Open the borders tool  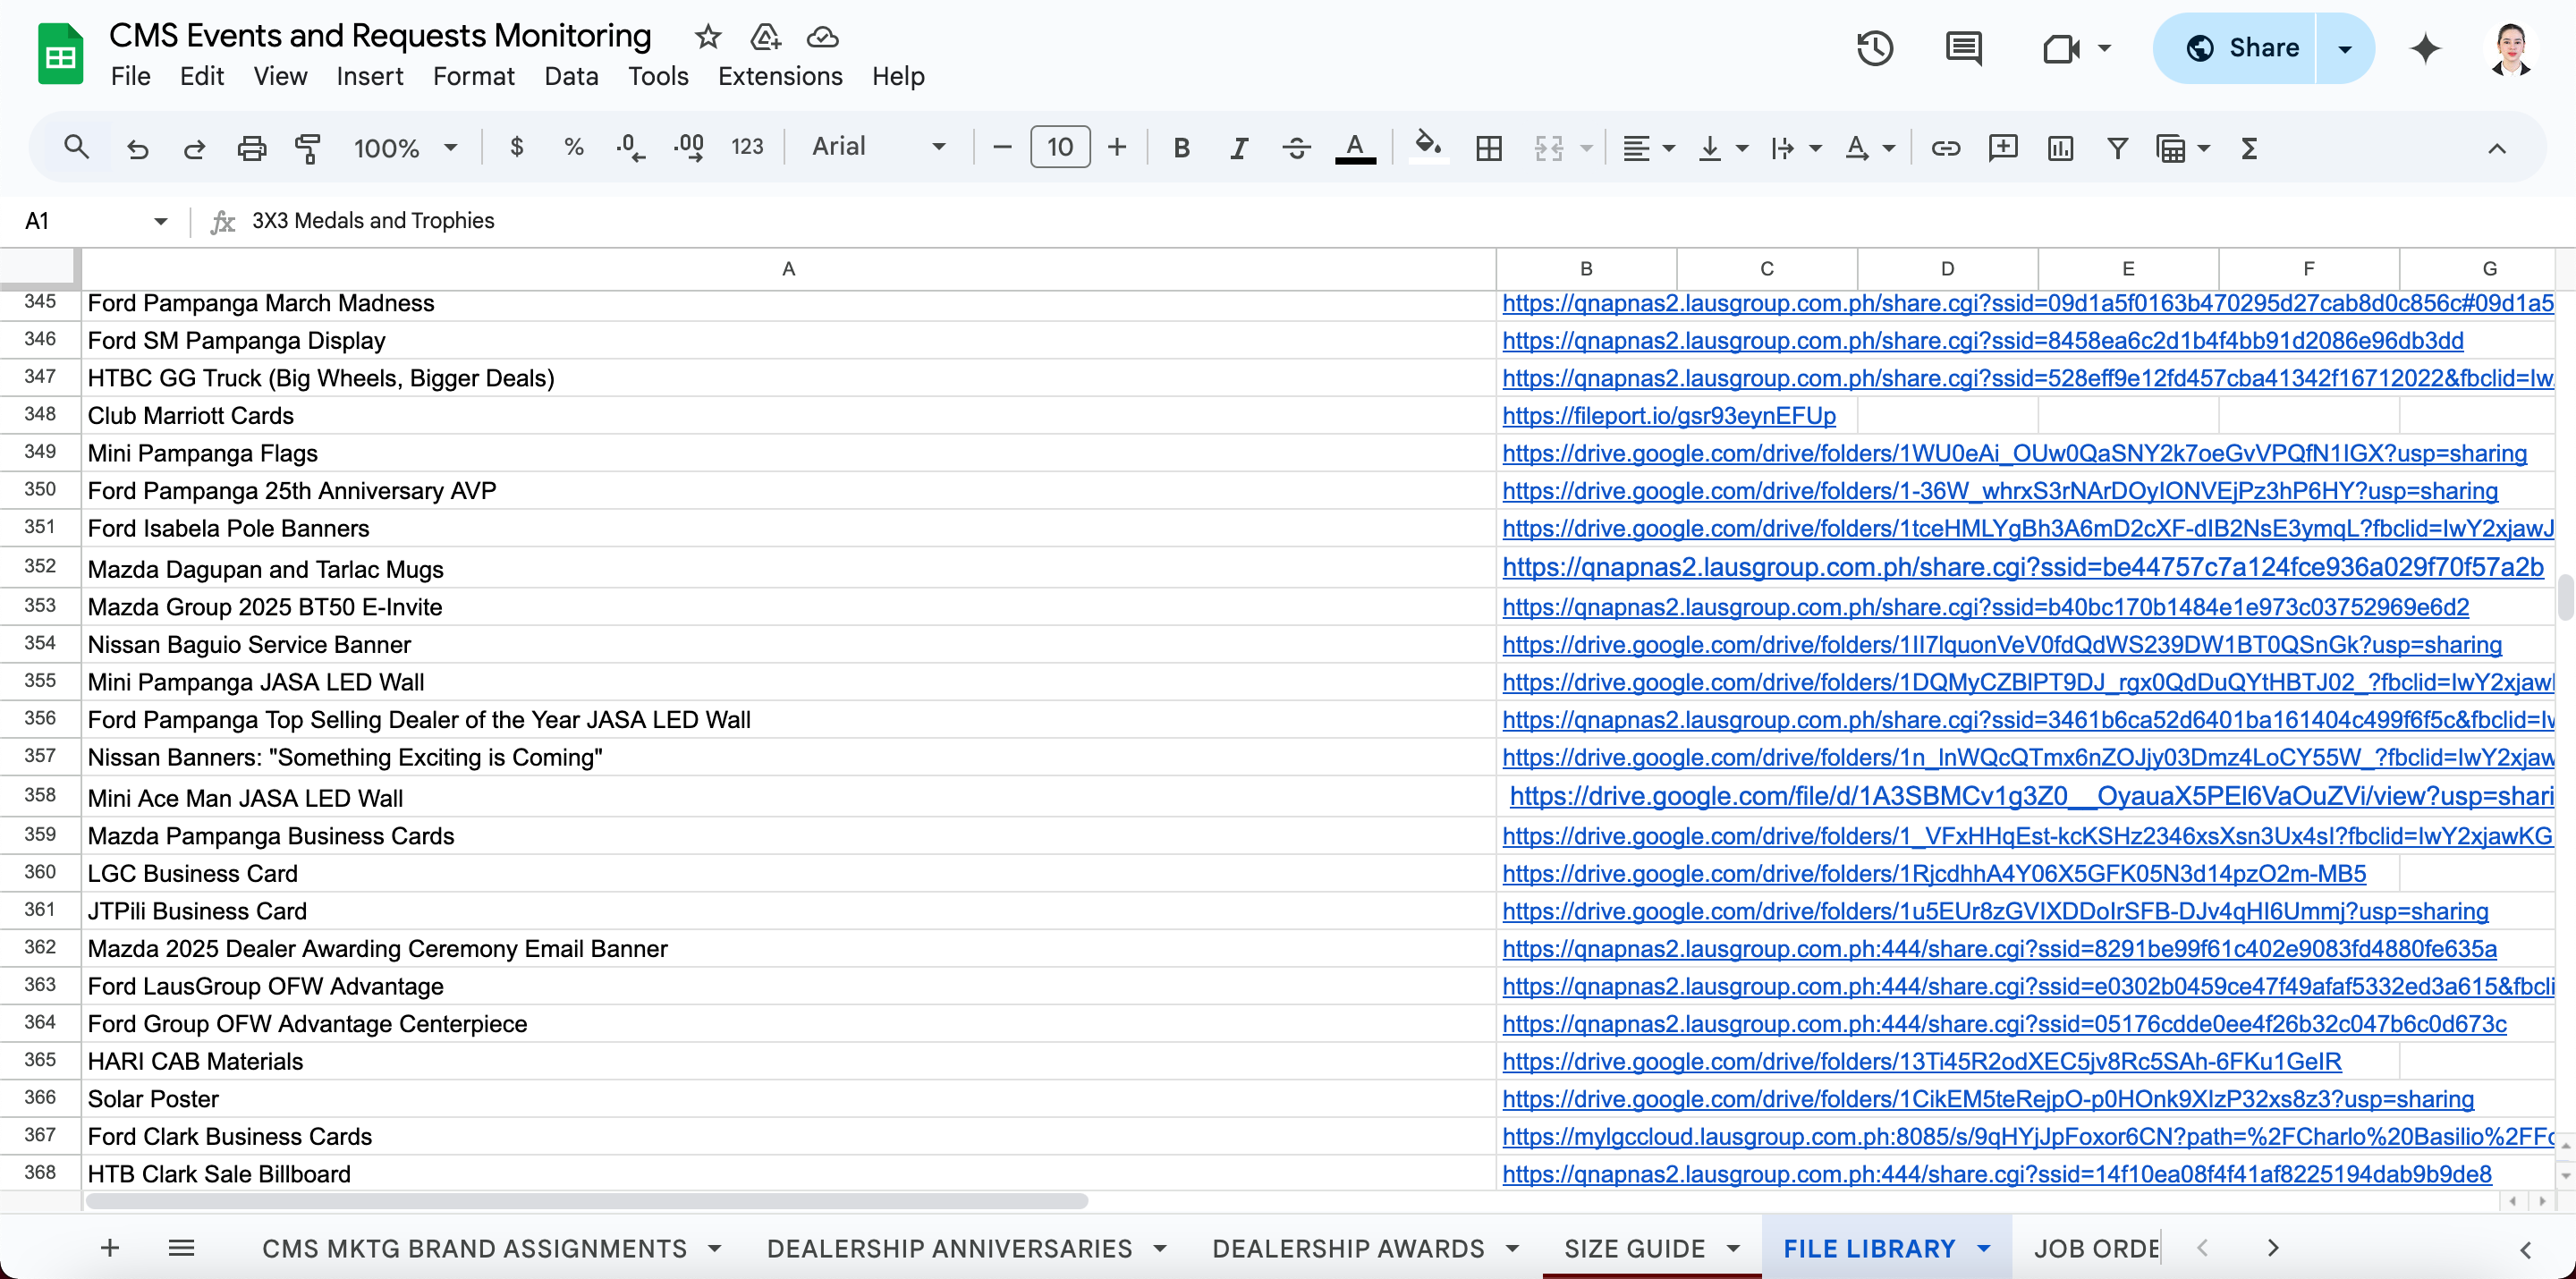(x=1488, y=148)
